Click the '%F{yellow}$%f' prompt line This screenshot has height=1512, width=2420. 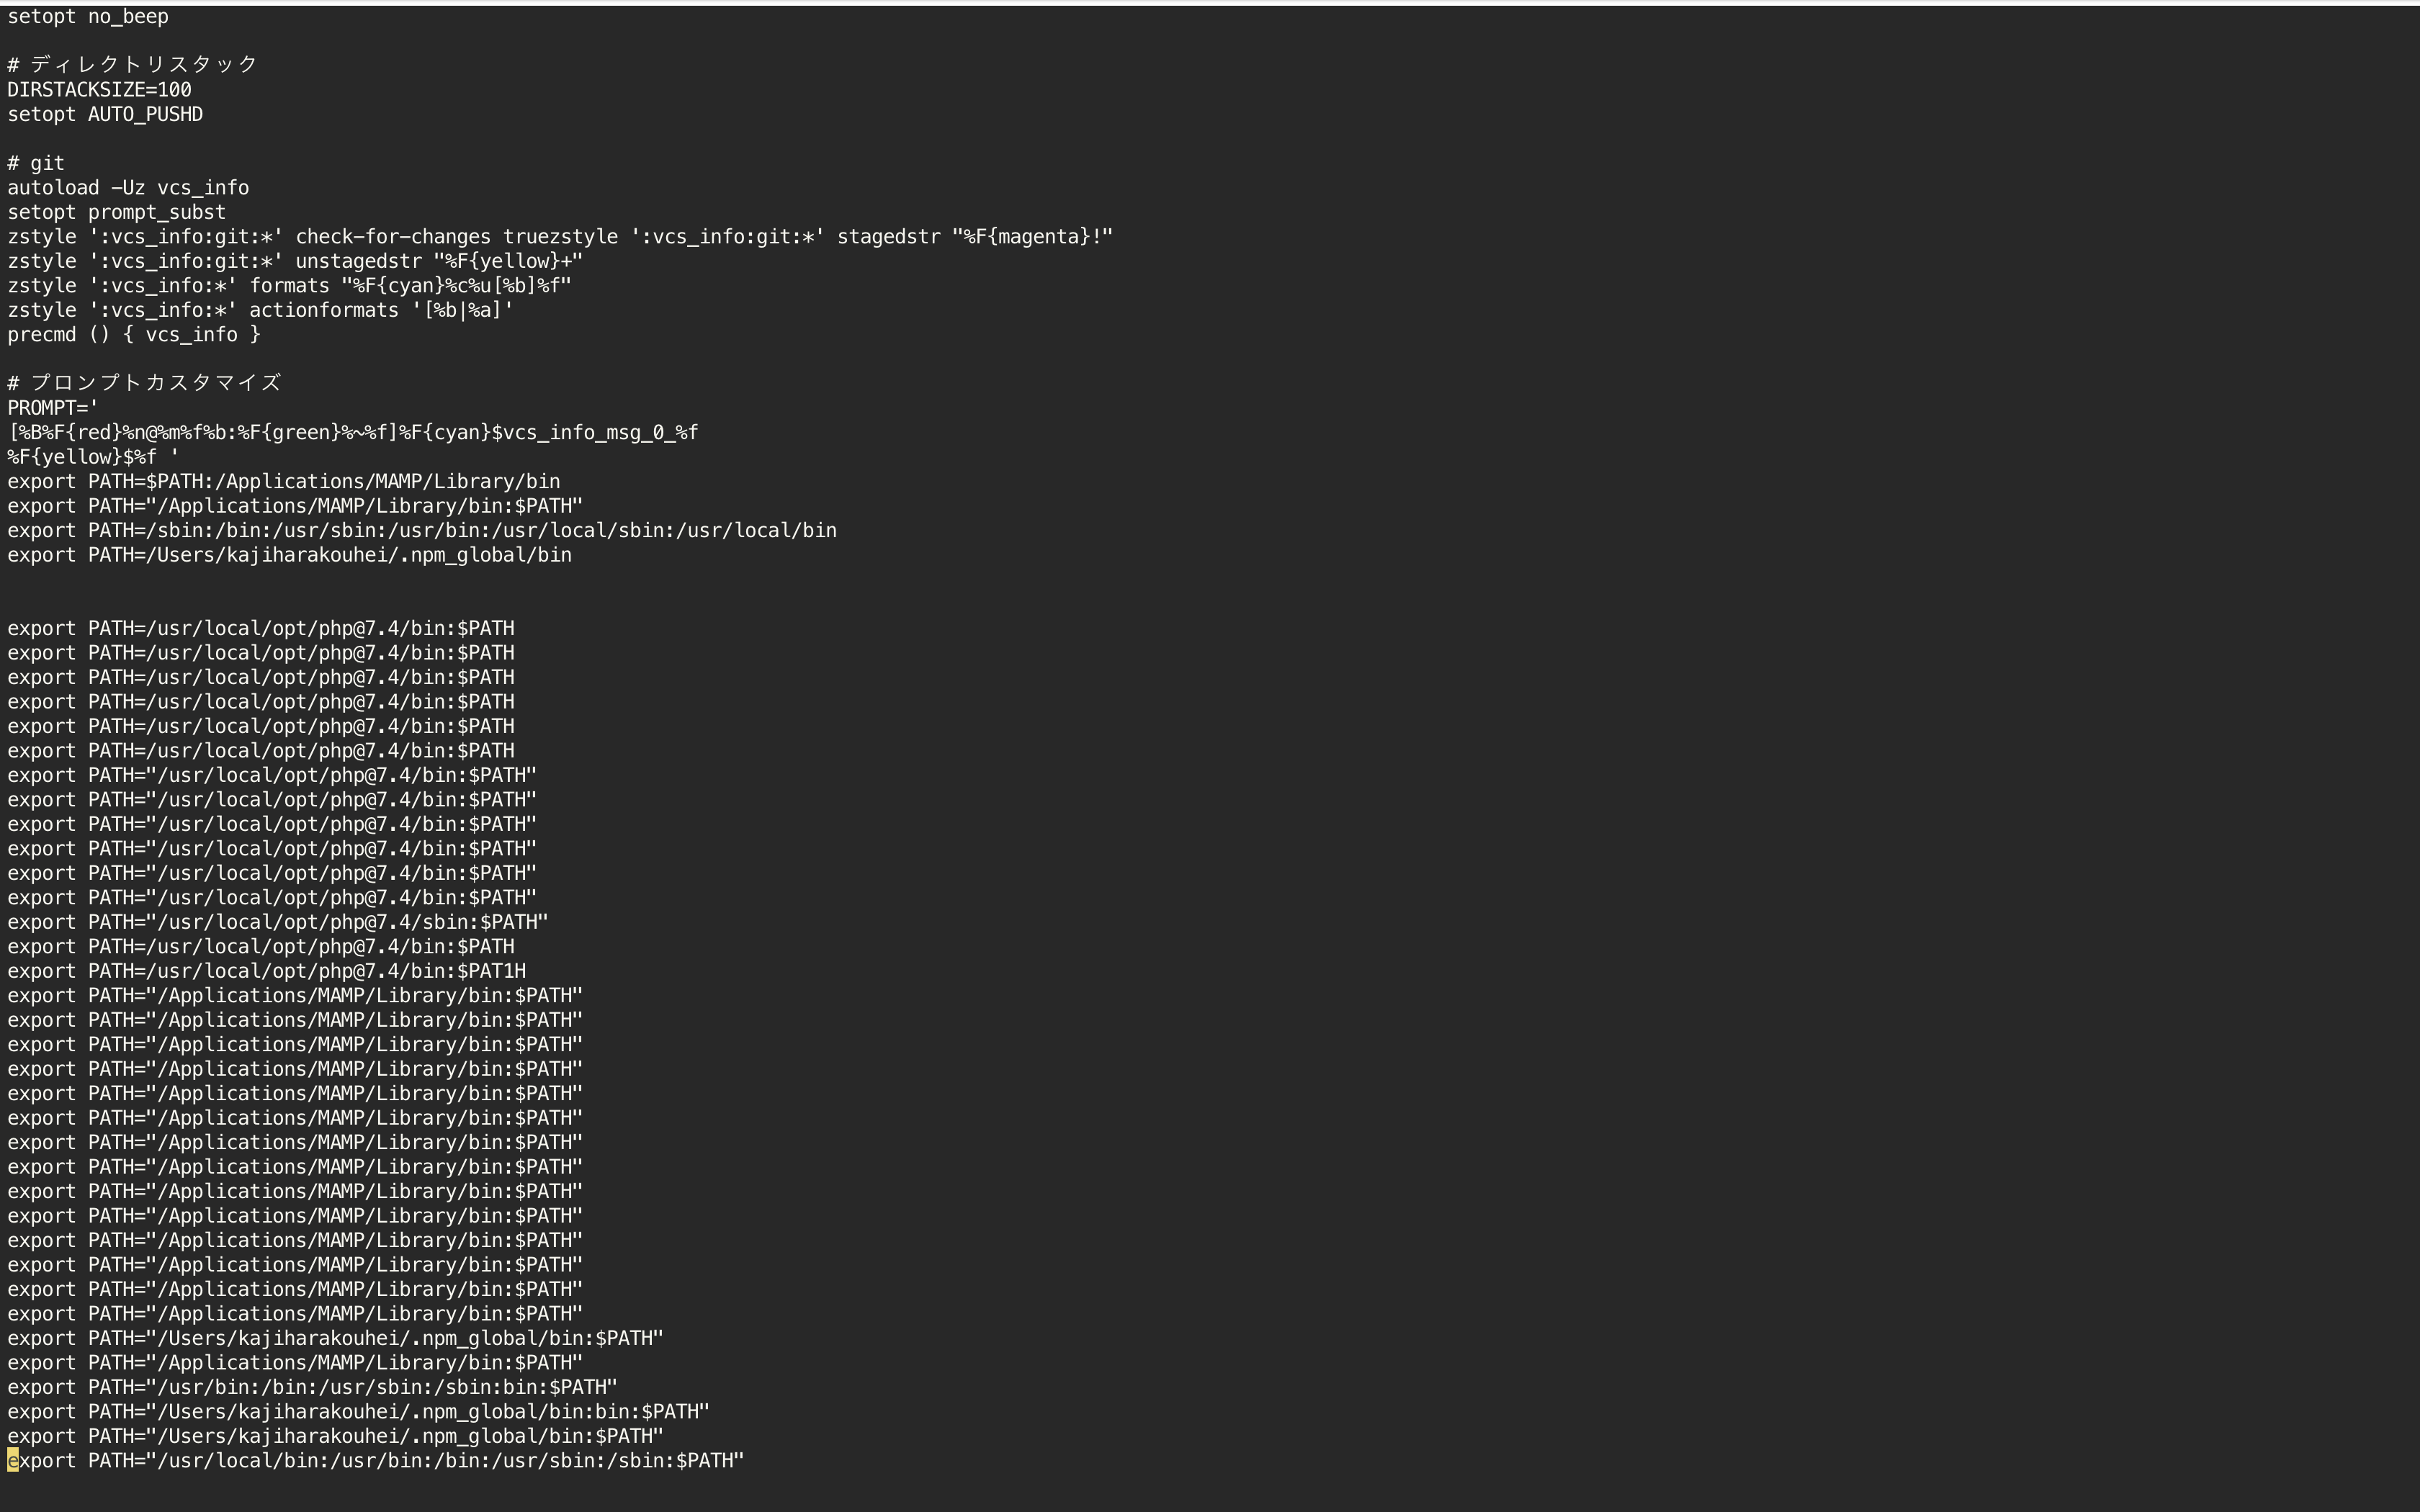pos(93,457)
